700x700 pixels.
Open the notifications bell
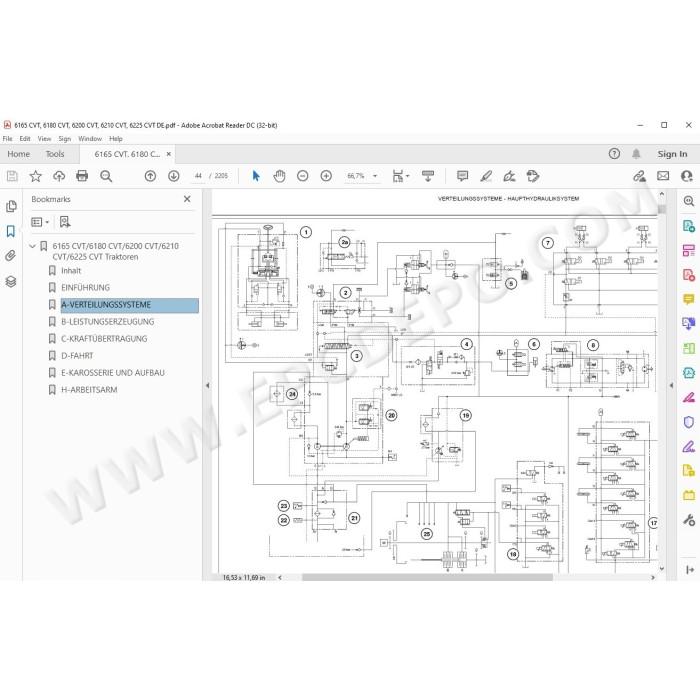click(x=636, y=154)
